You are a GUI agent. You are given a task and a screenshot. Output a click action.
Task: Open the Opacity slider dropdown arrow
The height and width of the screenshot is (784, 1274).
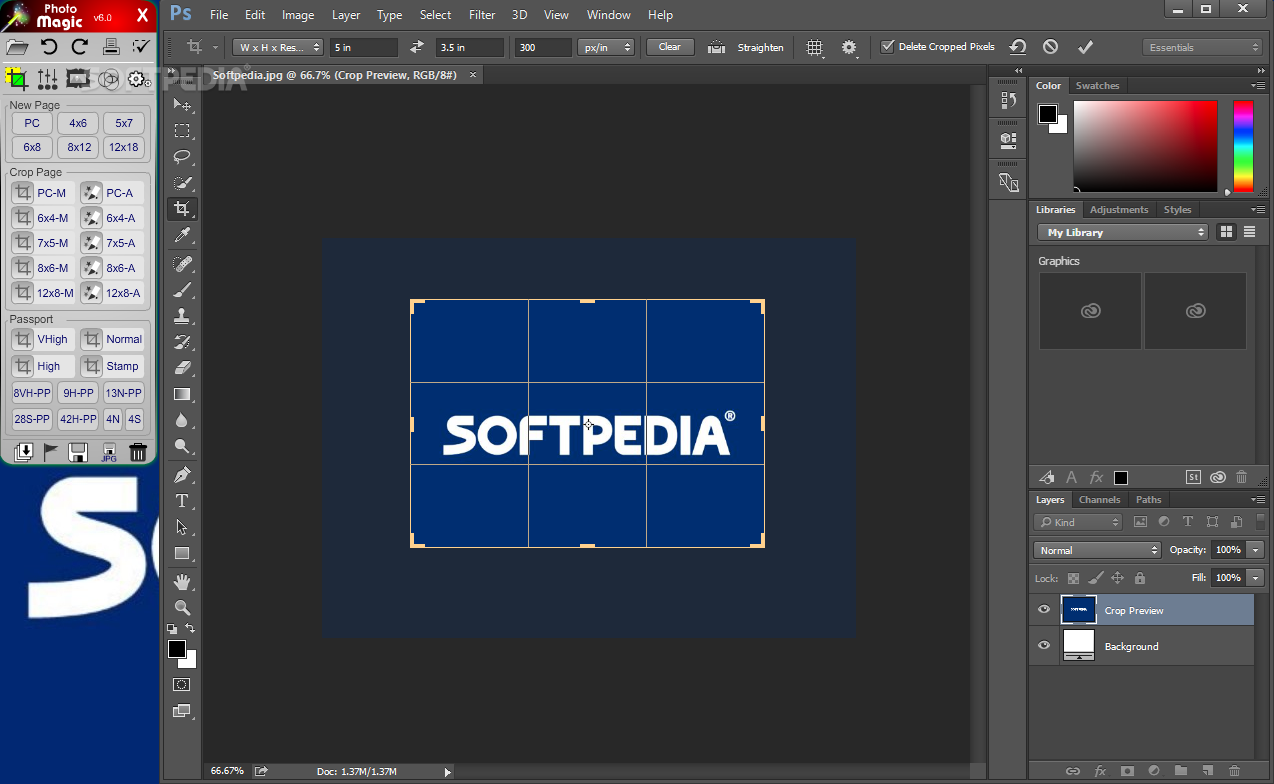[x=1255, y=550]
